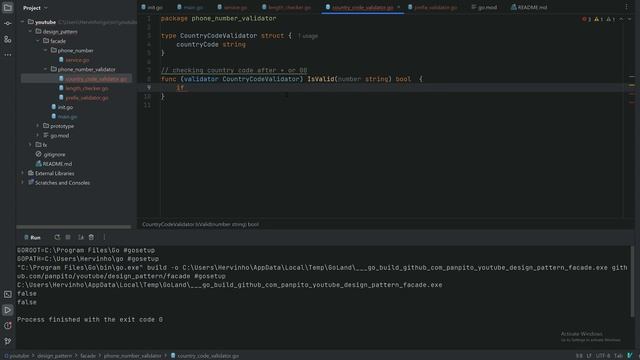Select the Run tab in bottom panel

tap(32, 237)
